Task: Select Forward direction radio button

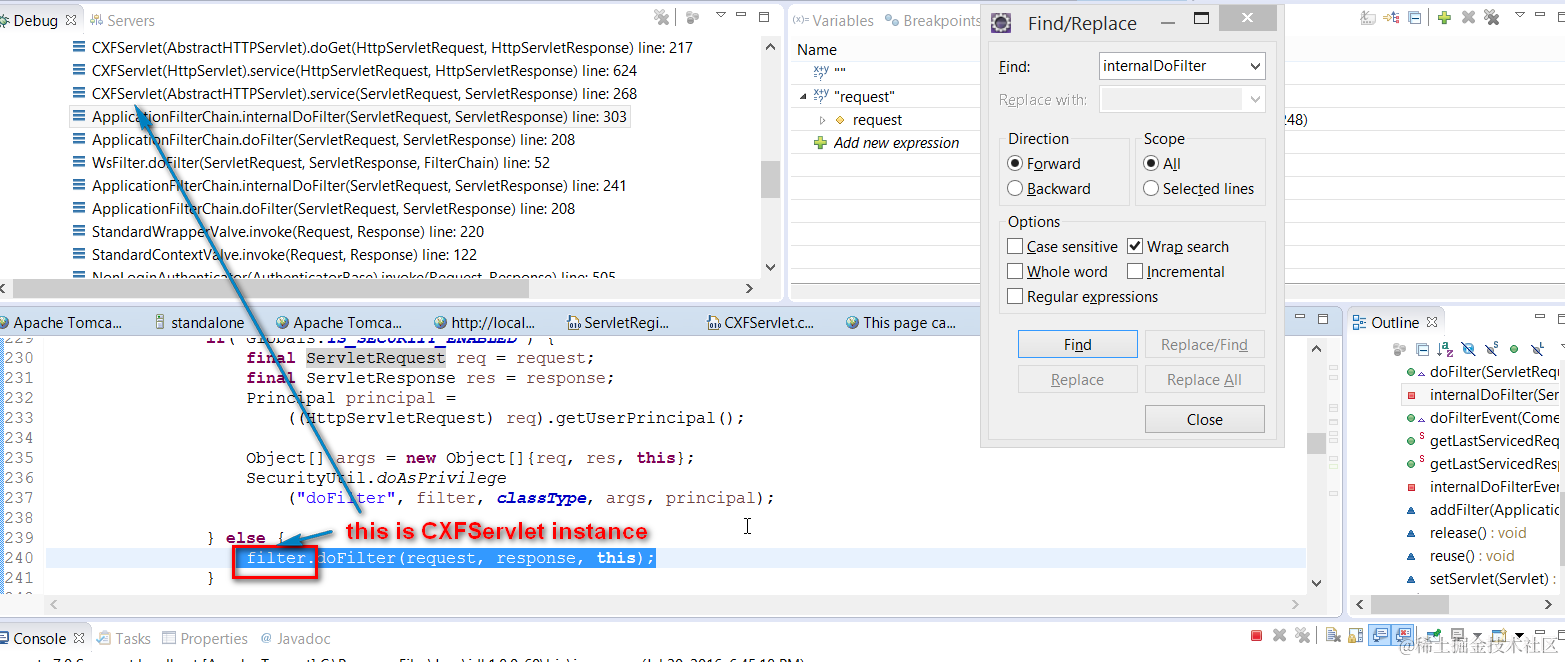Action: pos(1015,164)
